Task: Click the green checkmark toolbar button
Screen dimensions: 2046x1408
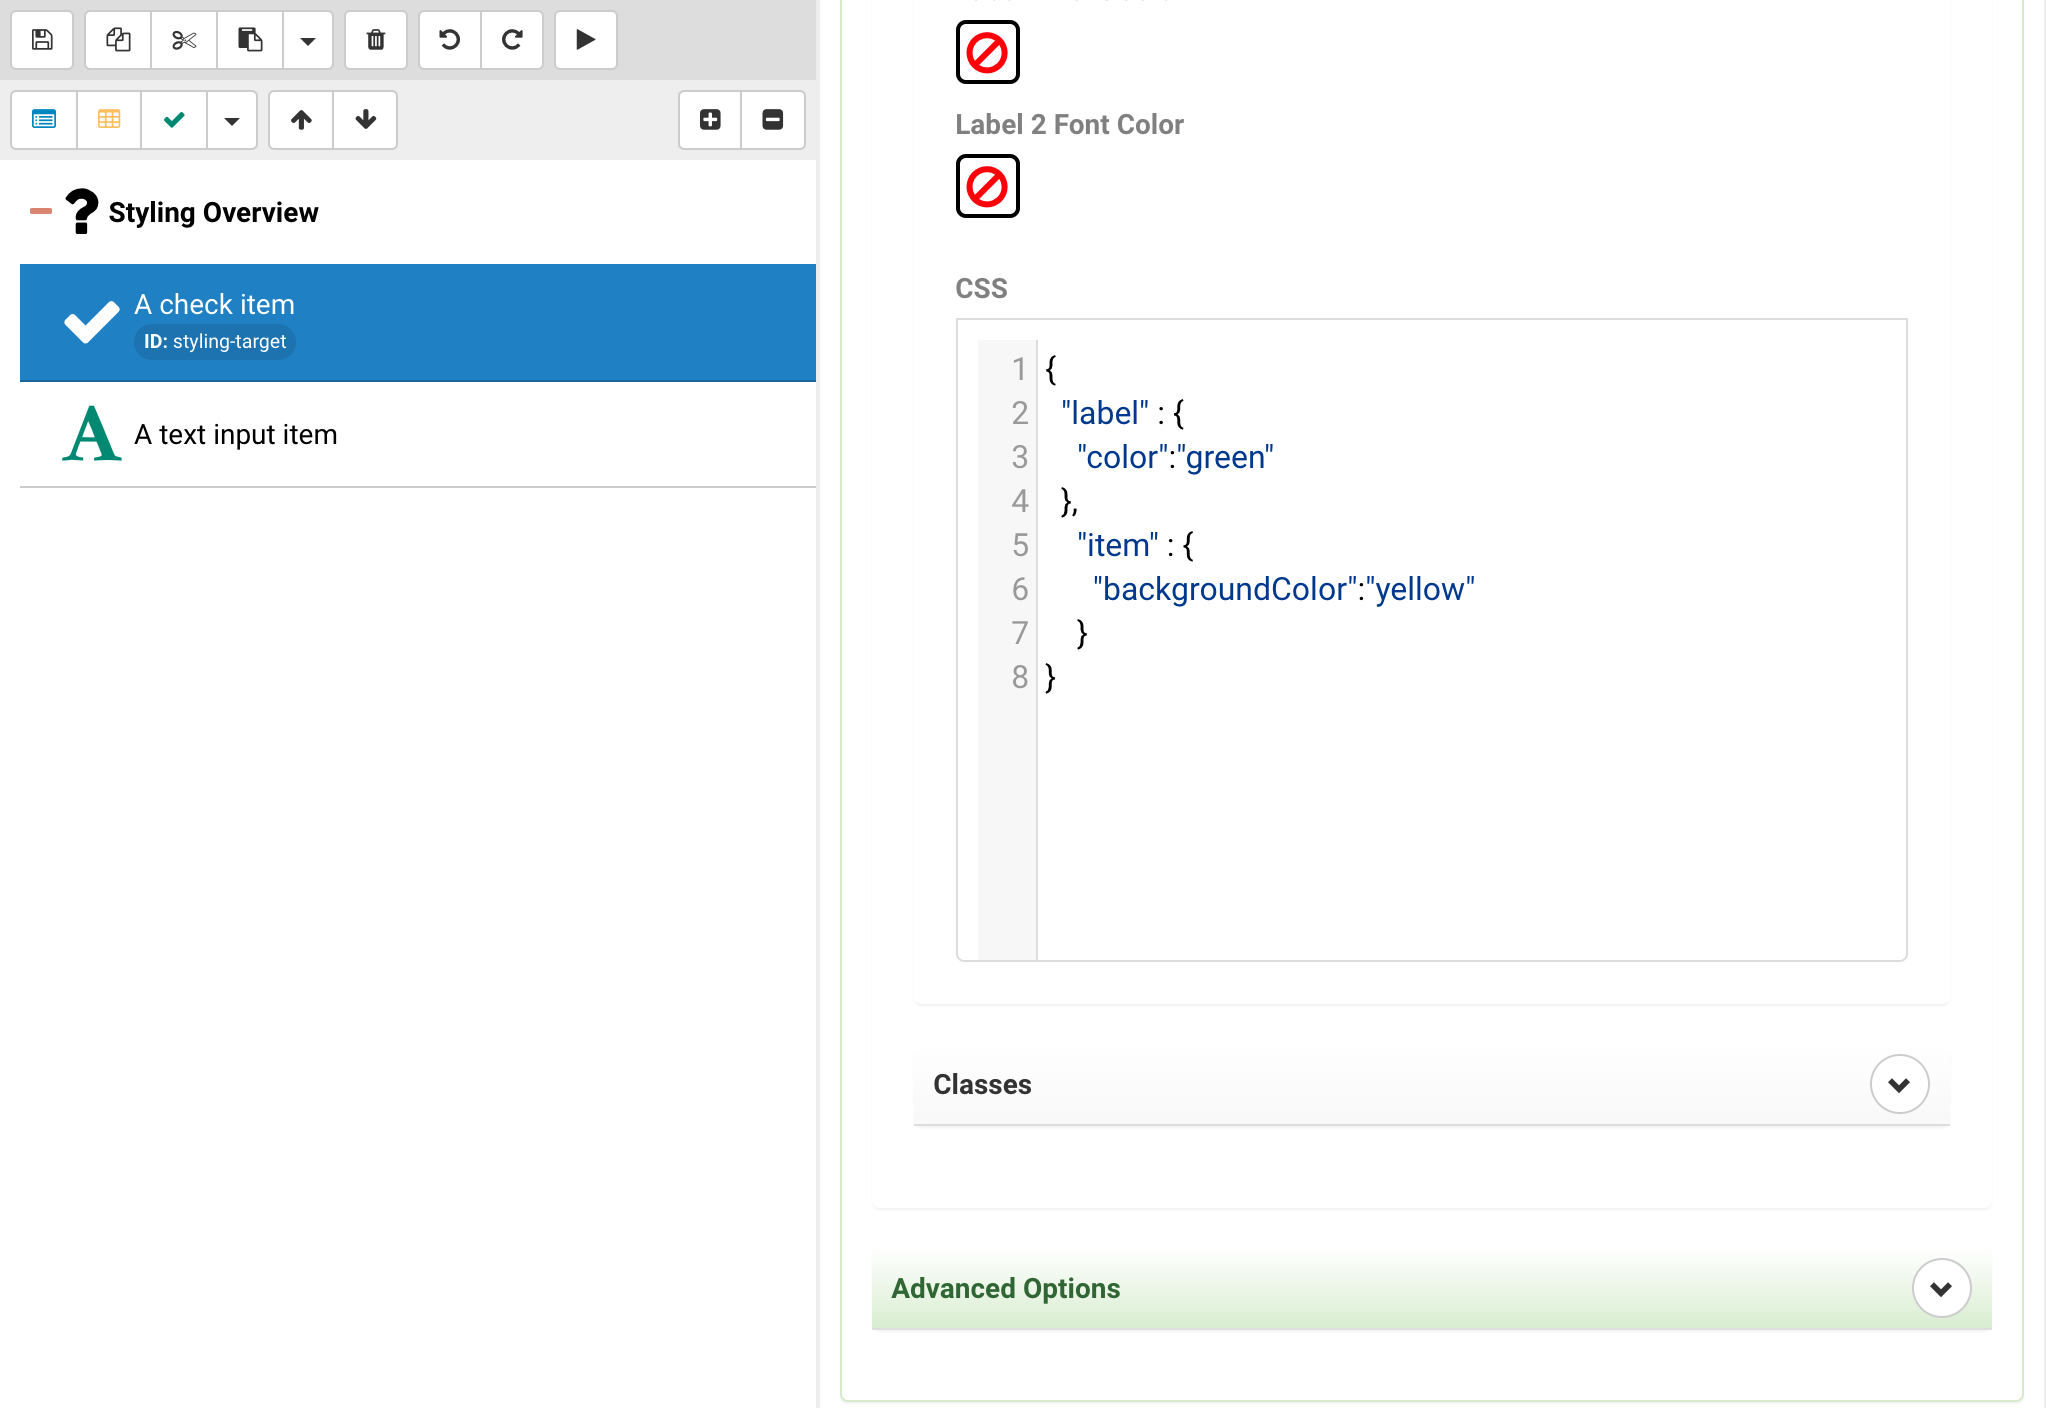Action: 174,120
